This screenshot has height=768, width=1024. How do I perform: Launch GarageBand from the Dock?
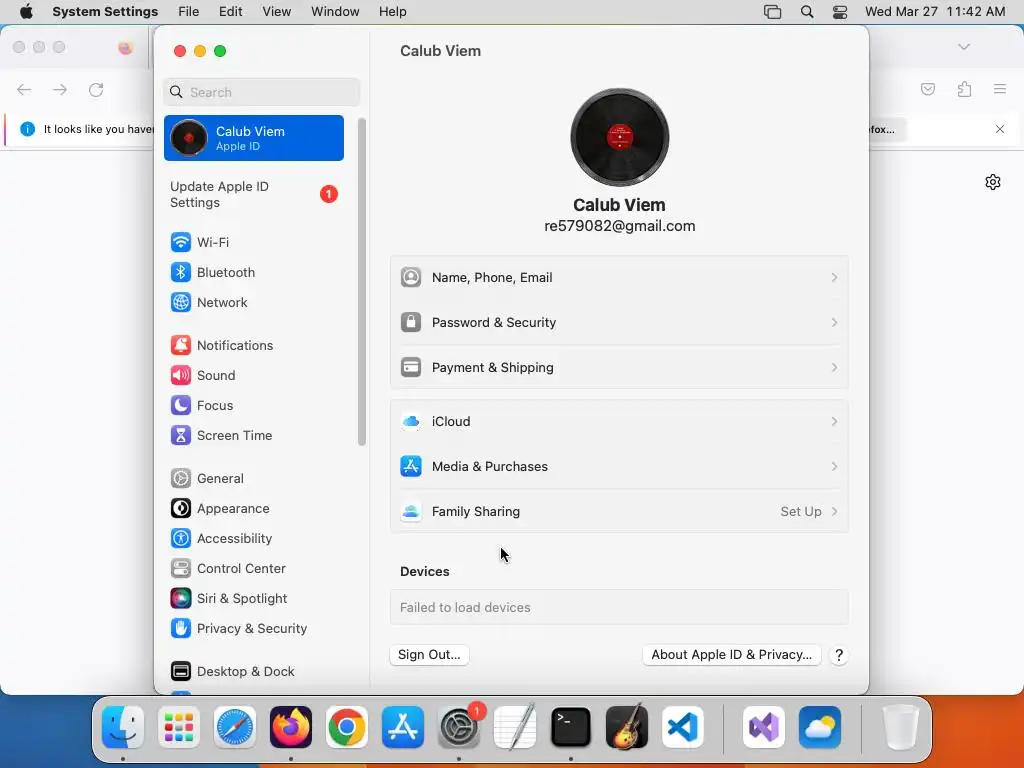click(627, 727)
